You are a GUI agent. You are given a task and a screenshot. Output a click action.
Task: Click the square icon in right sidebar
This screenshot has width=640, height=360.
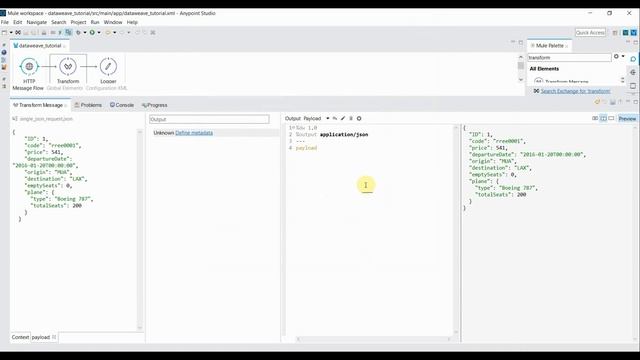pos(633,86)
